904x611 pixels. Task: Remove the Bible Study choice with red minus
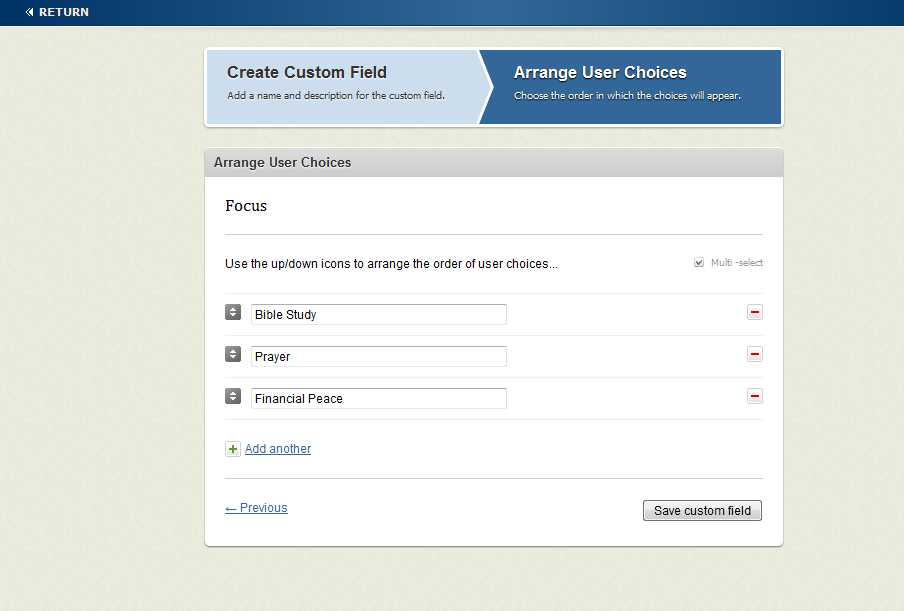pyautogui.click(x=755, y=312)
